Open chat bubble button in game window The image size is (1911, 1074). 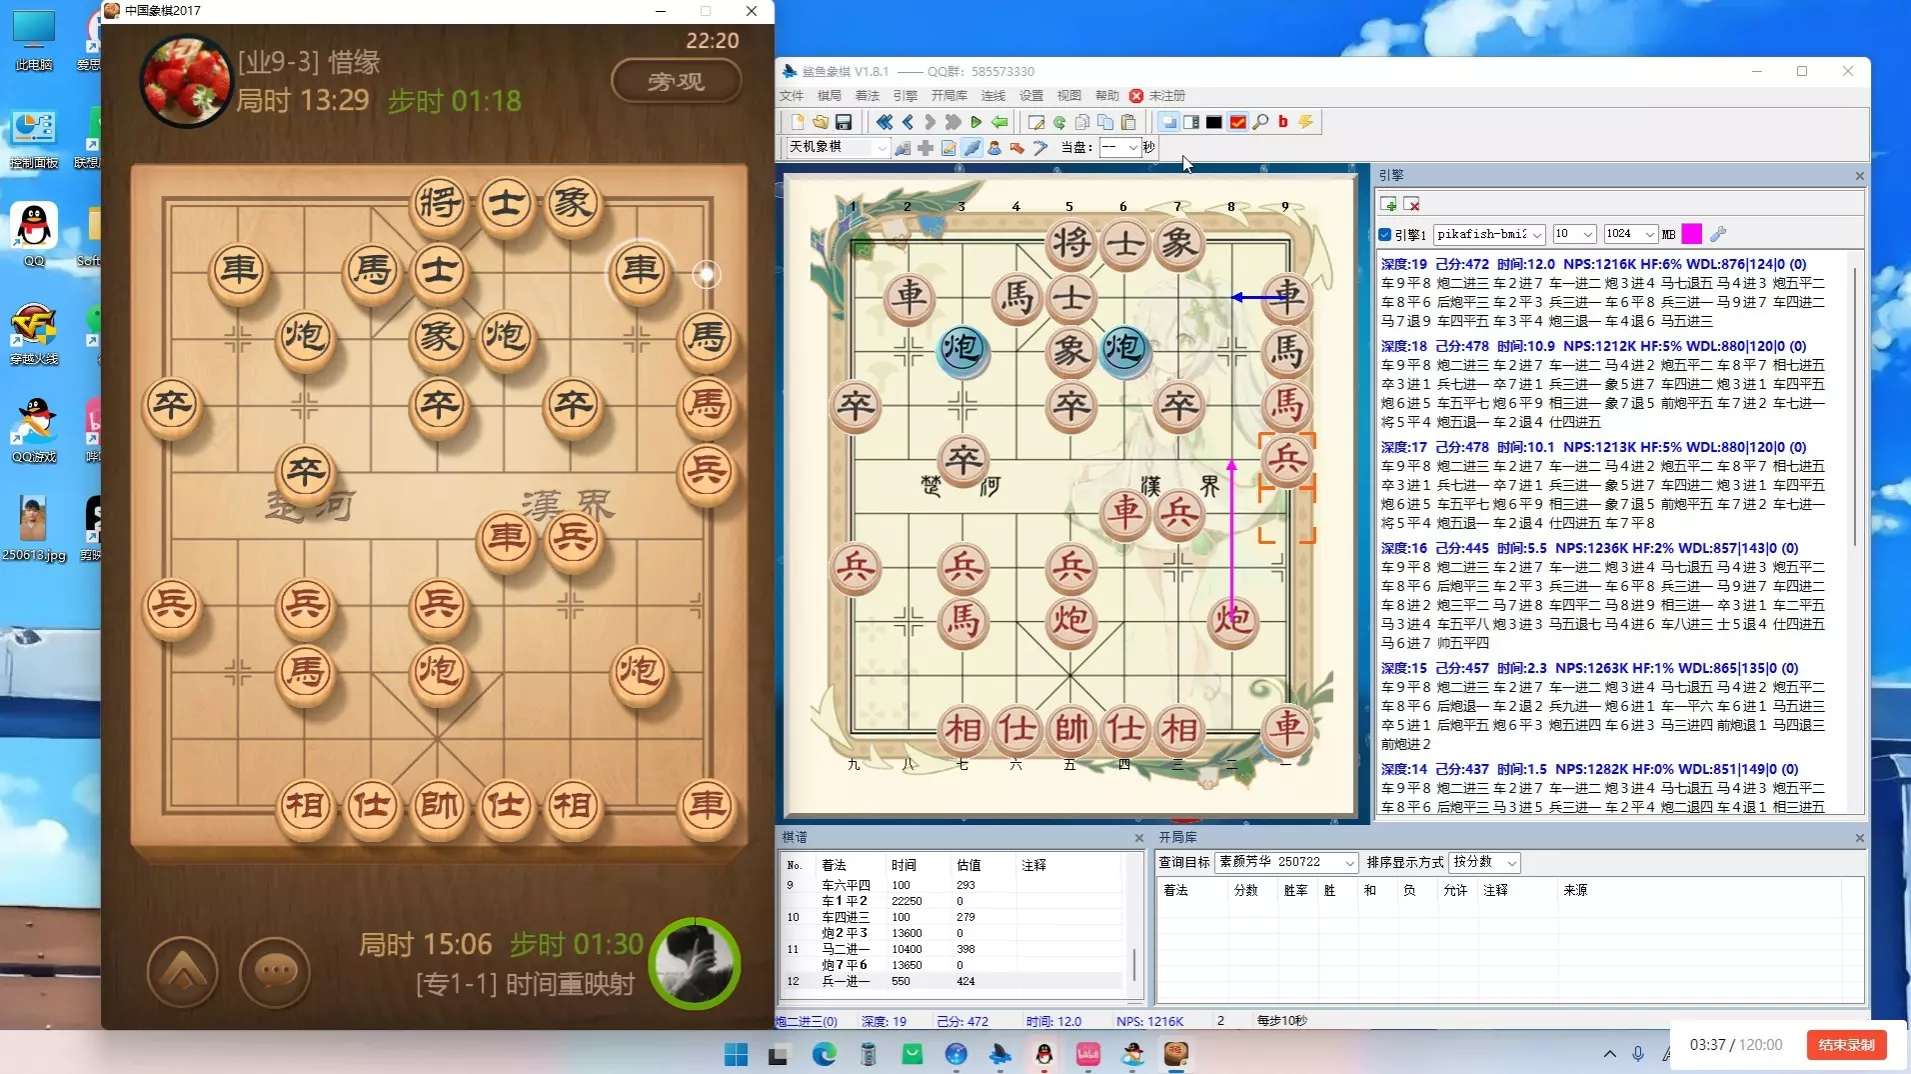[x=275, y=971]
